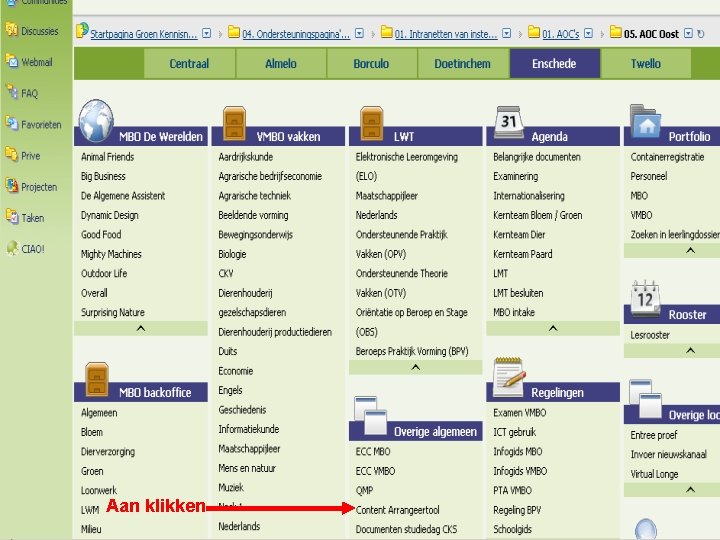Open dropdown after 01. Intranetten van inste...
Screen dimensions: 720x540
pos(506,33)
